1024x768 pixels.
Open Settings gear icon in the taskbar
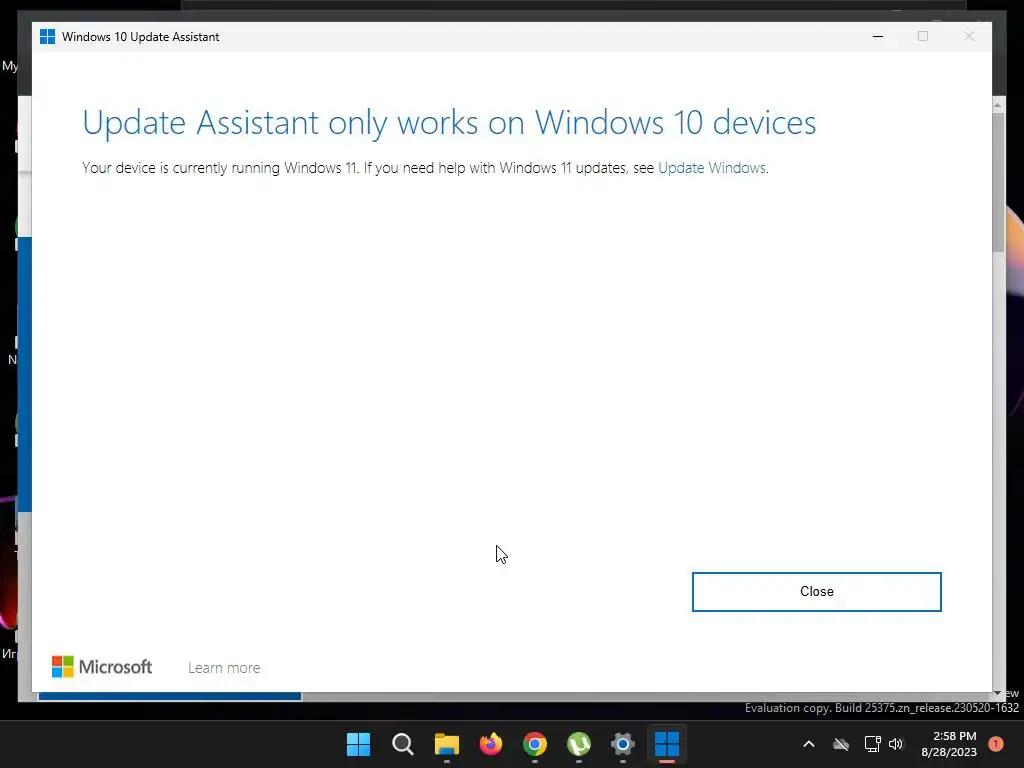pyautogui.click(x=623, y=744)
